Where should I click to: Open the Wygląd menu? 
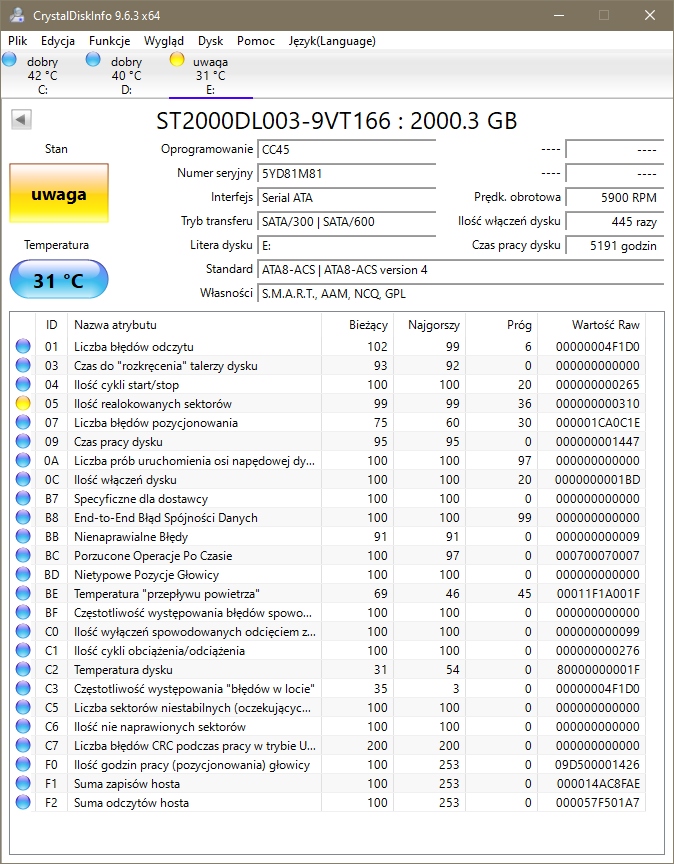(x=163, y=41)
